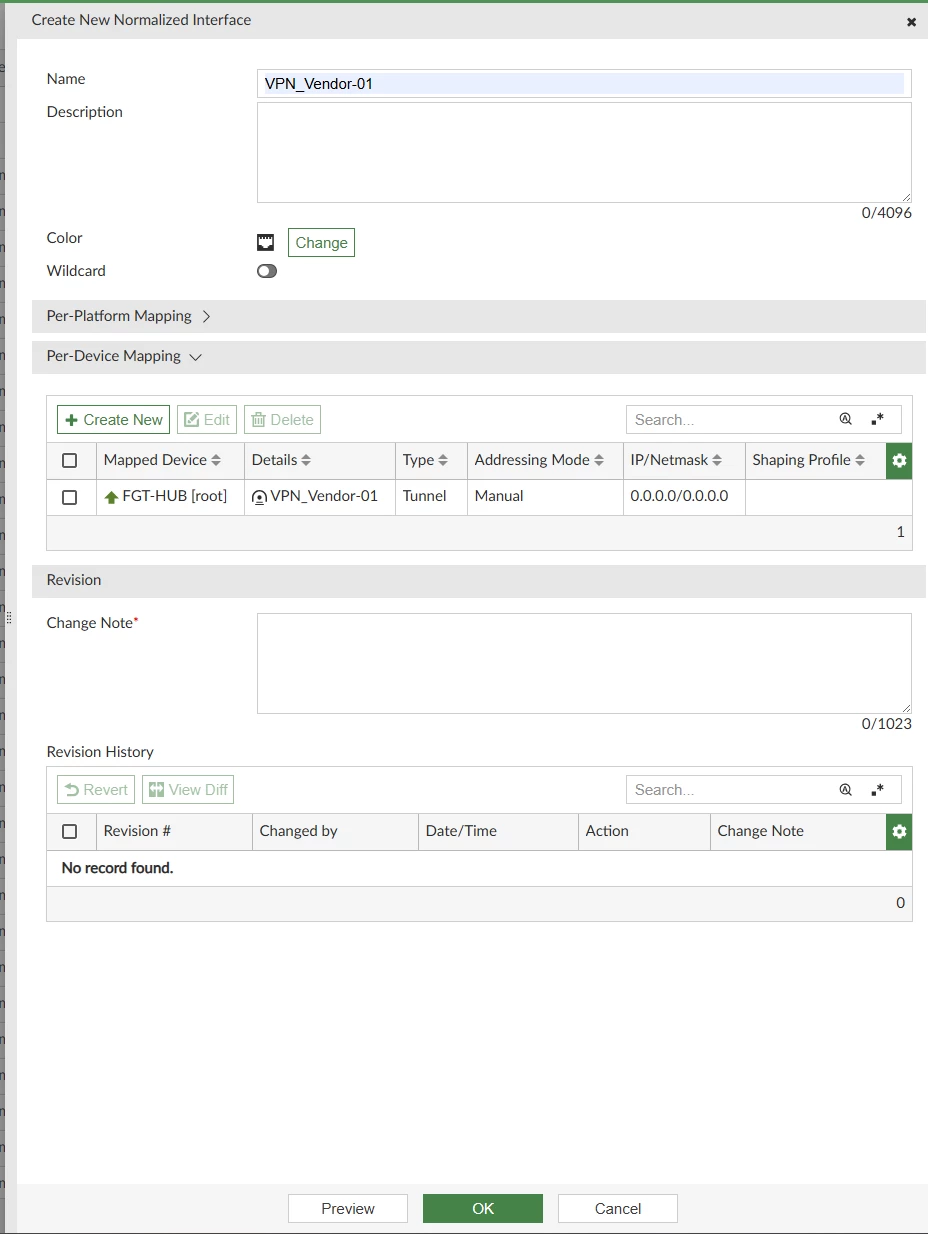Click the Delete button in Per-Device Mapping
Screen dimensions: 928x1234
click(282, 420)
